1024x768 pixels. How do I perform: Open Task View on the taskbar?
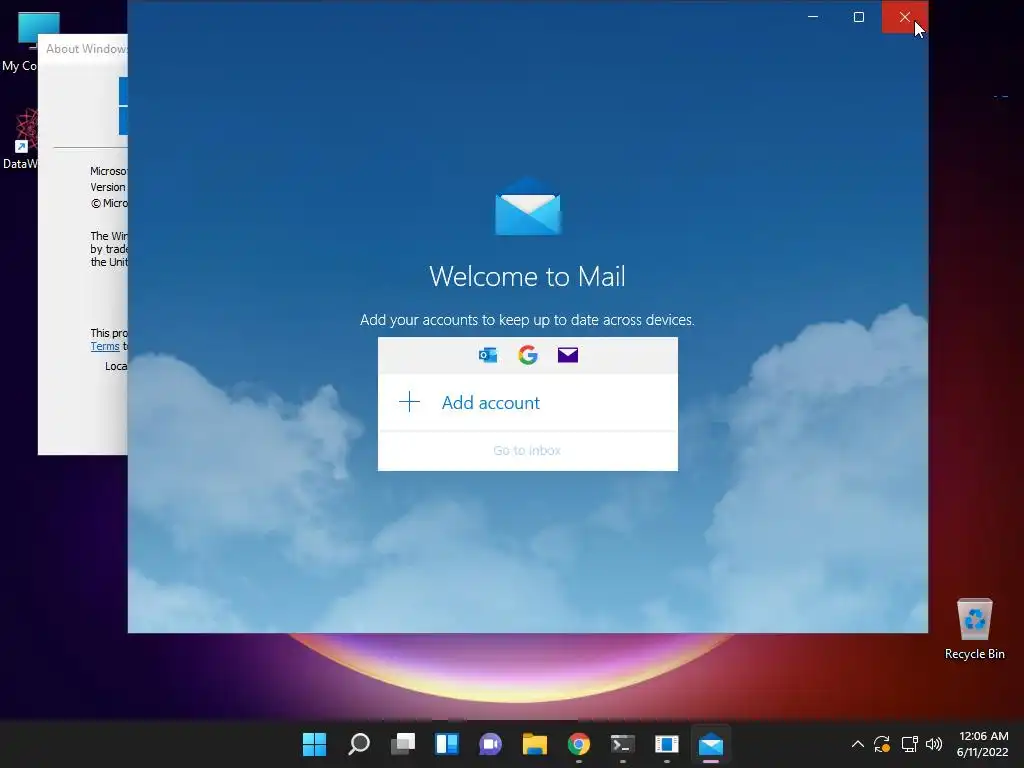[402, 743]
